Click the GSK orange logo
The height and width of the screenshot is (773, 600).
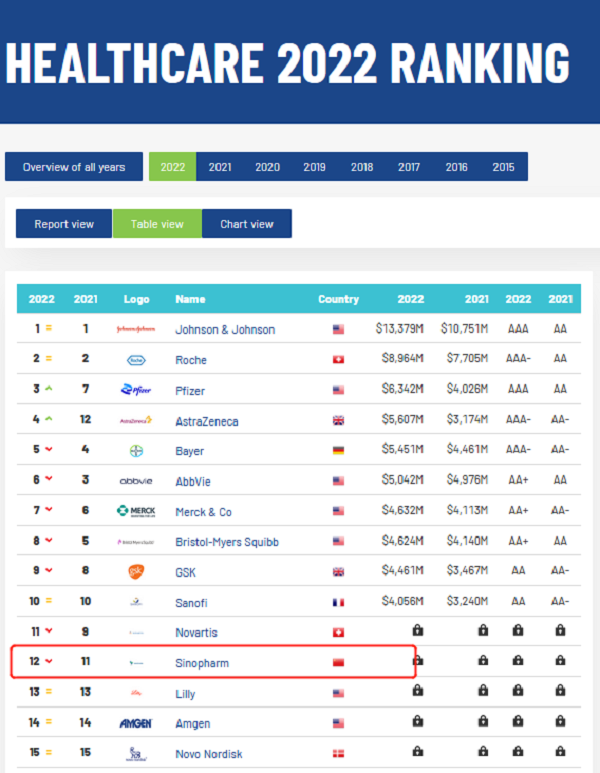pyautogui.click(x=136, y=572)
